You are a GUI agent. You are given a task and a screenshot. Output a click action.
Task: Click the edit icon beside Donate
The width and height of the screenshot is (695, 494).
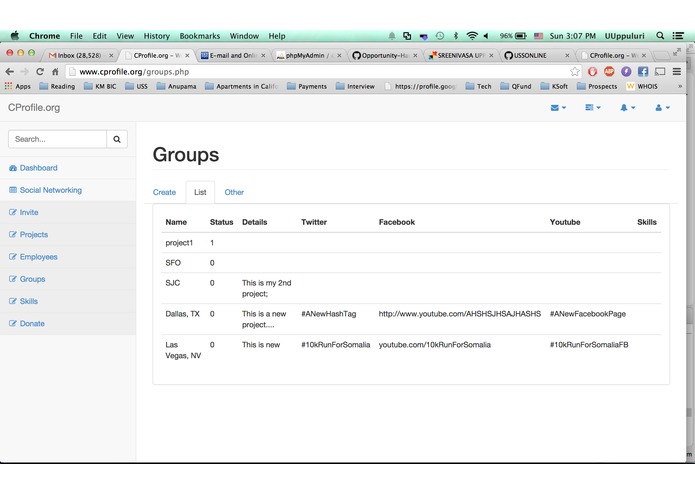(x=13, y=323)
